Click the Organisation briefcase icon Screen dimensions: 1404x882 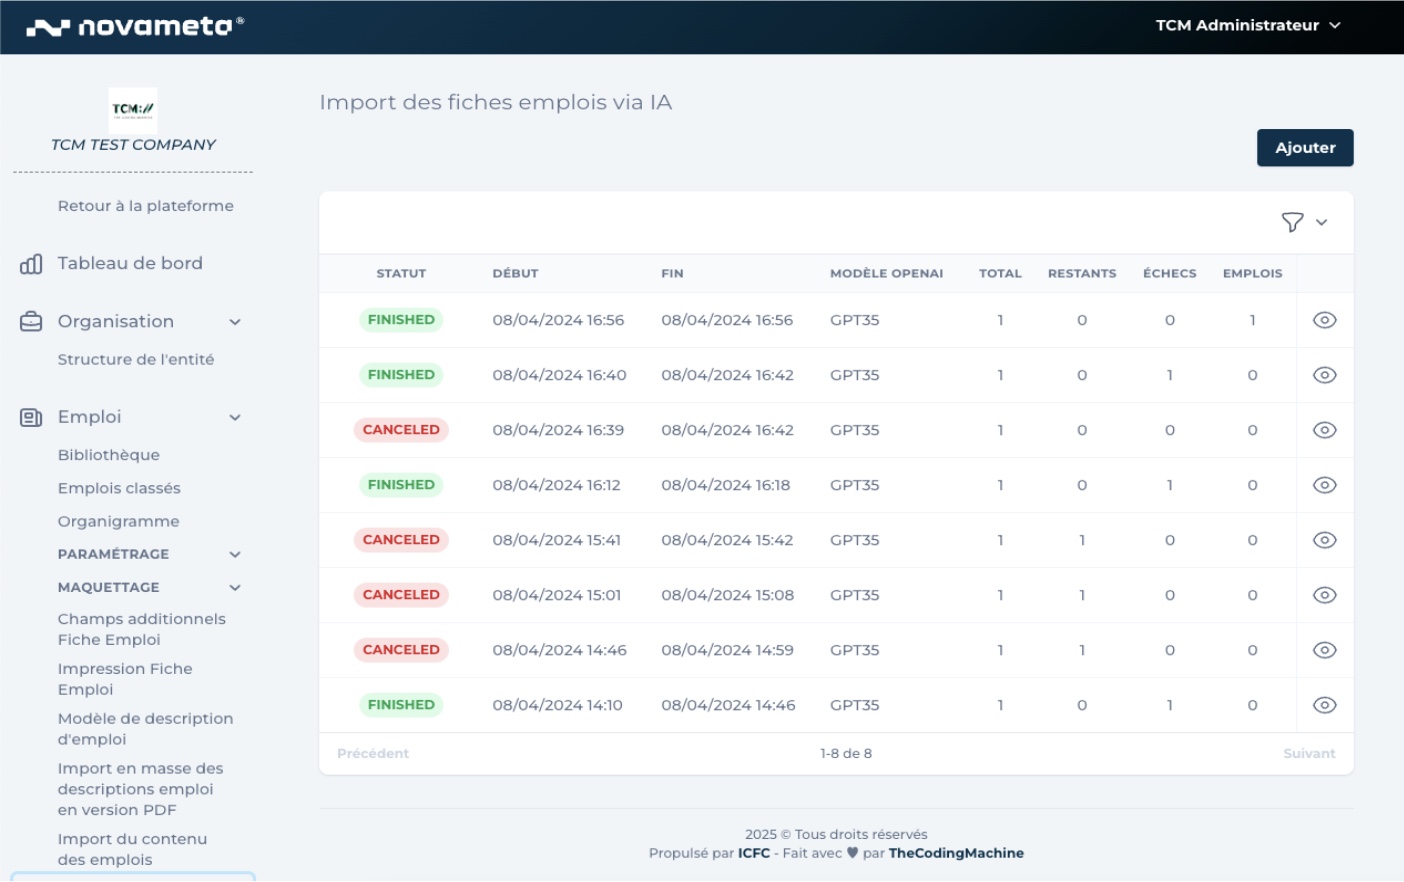[31, 322]
